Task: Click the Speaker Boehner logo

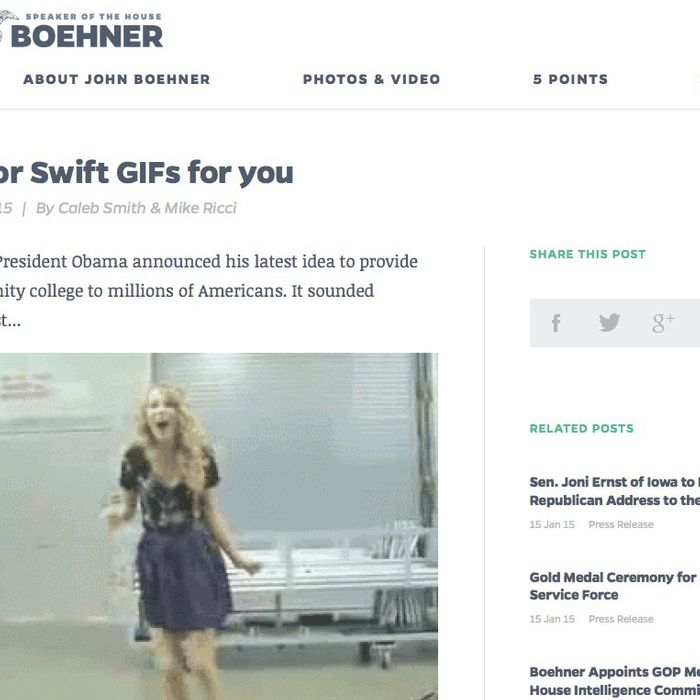Action: [x=81, y=30]
